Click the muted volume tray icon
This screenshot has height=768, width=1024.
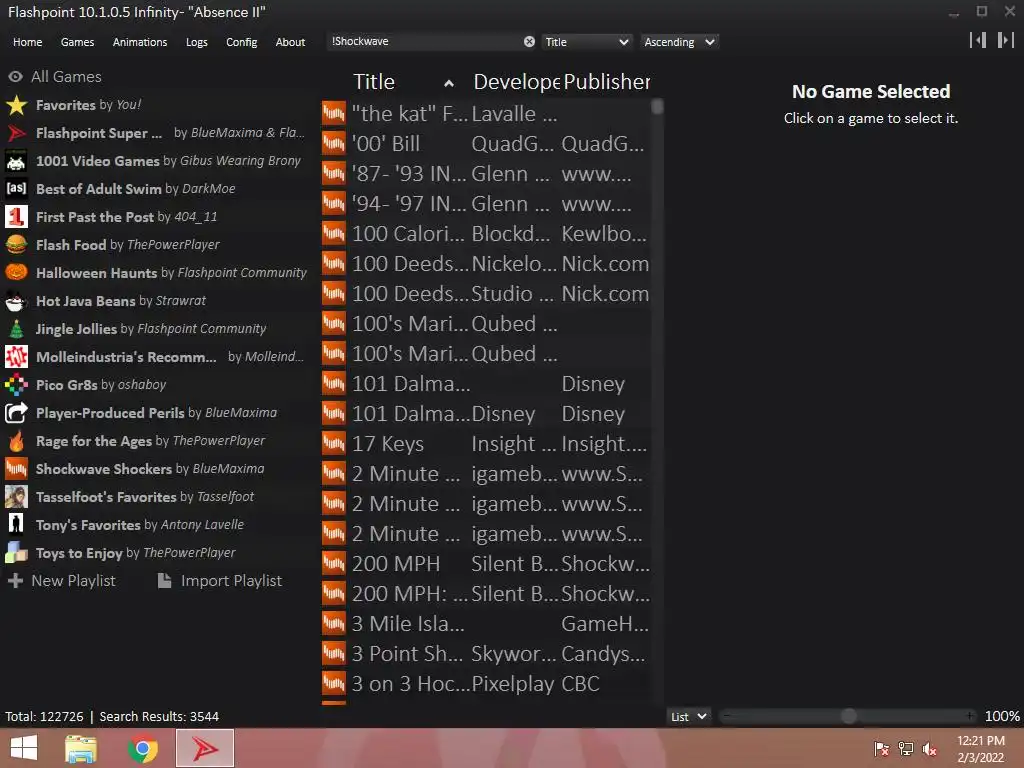tap(929, 749)
